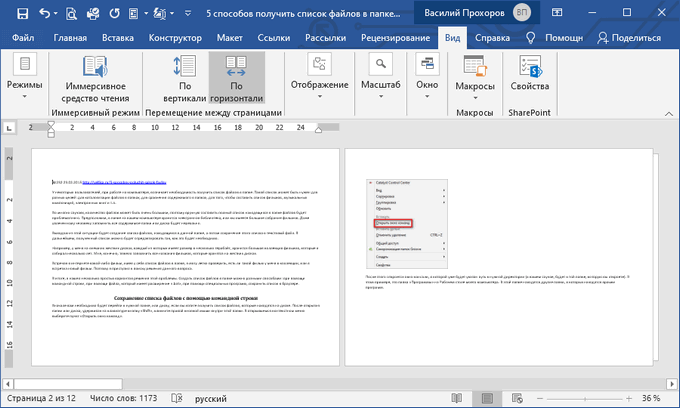Click the spell check icon in status bar
The height and width of the screenshot is (408, 680).
point(177,398)
